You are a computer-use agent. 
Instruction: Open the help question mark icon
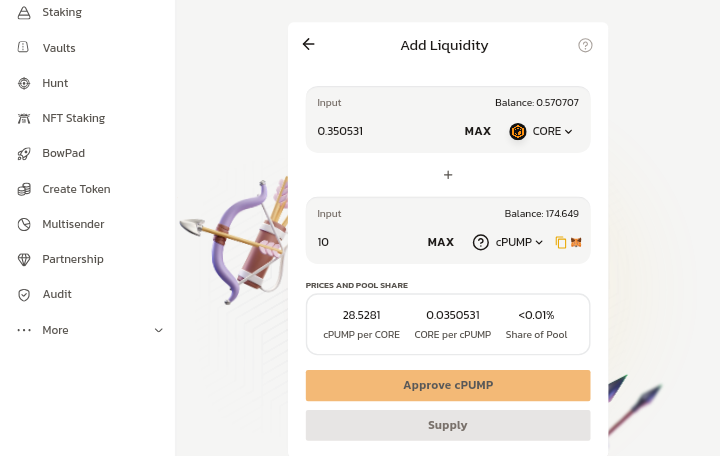point(586,45)
